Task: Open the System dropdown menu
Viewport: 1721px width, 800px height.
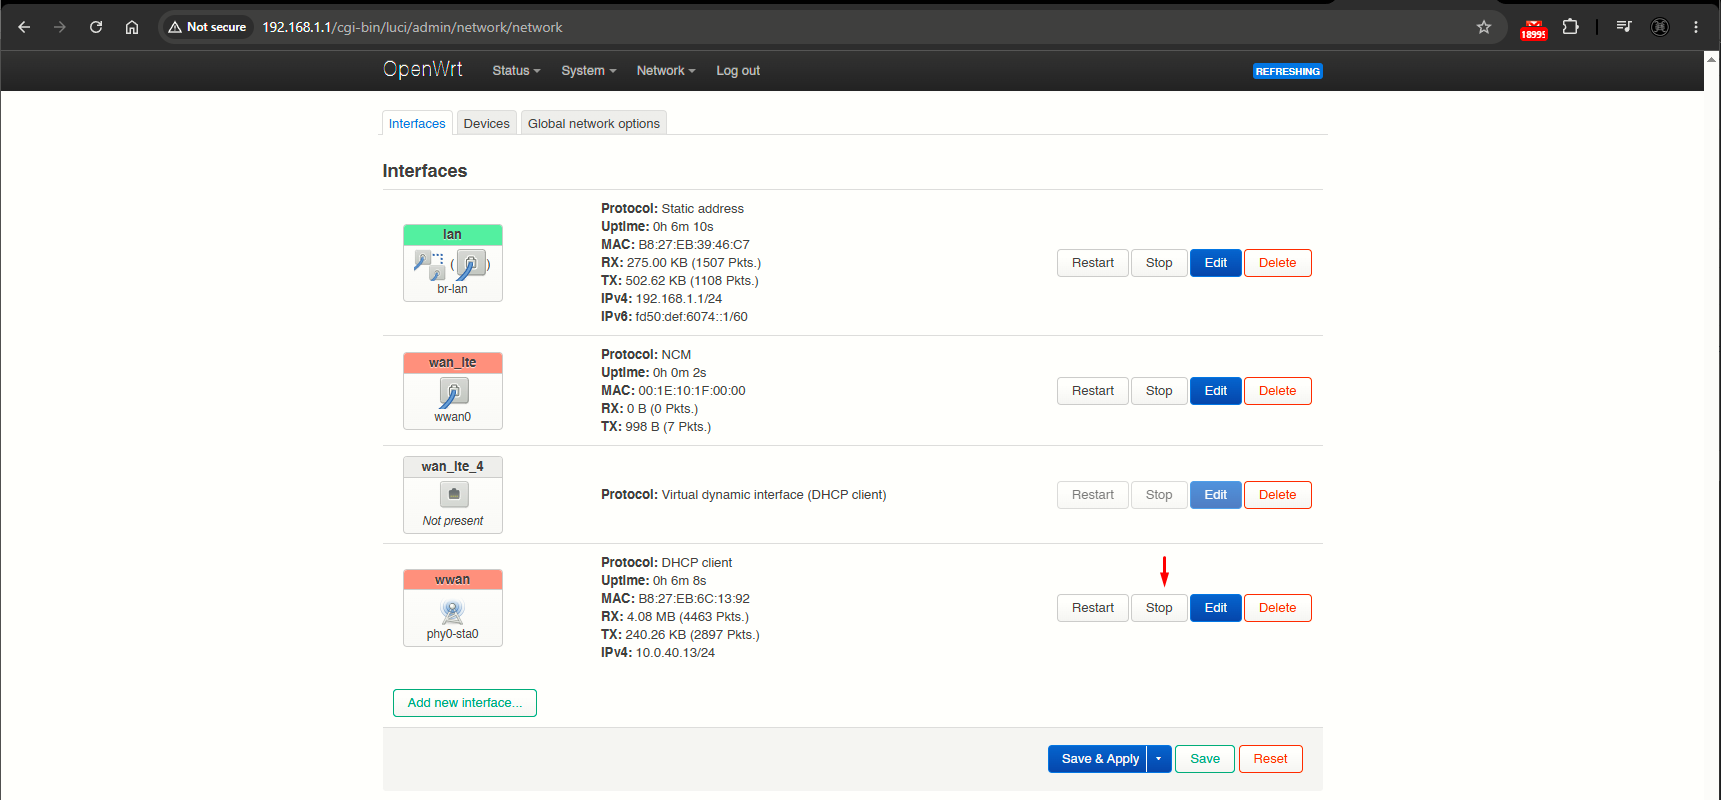Action: tap(588, 71)
